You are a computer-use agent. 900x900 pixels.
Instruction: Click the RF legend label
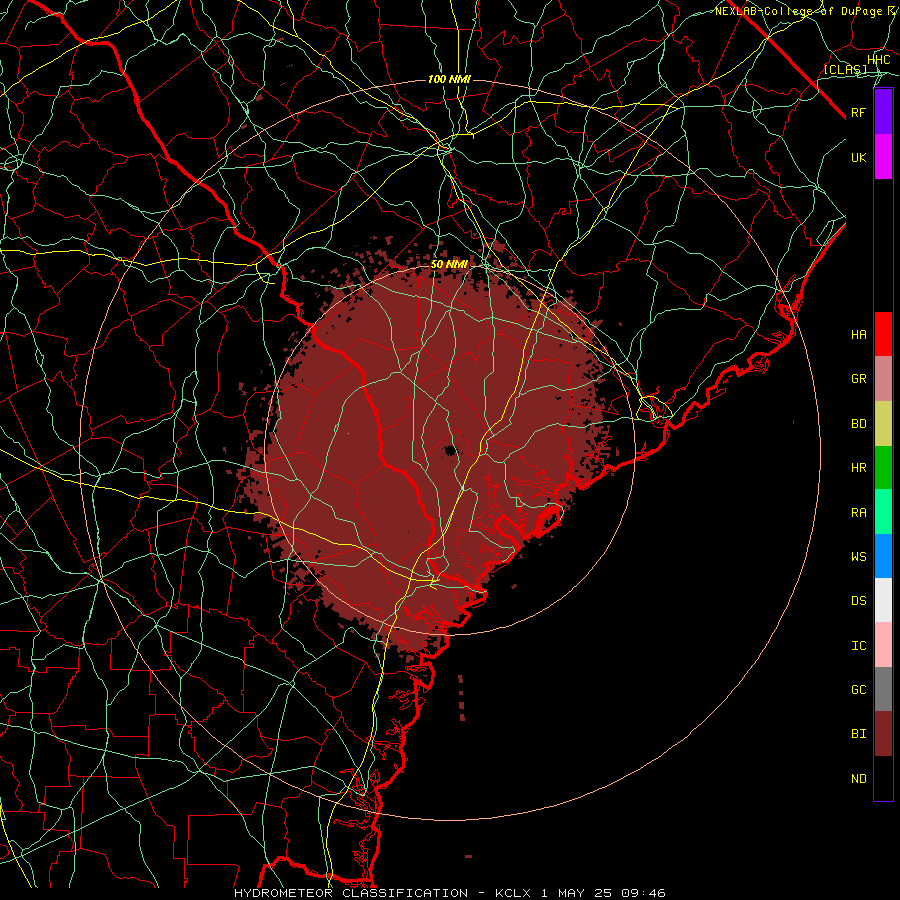(858, 112)
